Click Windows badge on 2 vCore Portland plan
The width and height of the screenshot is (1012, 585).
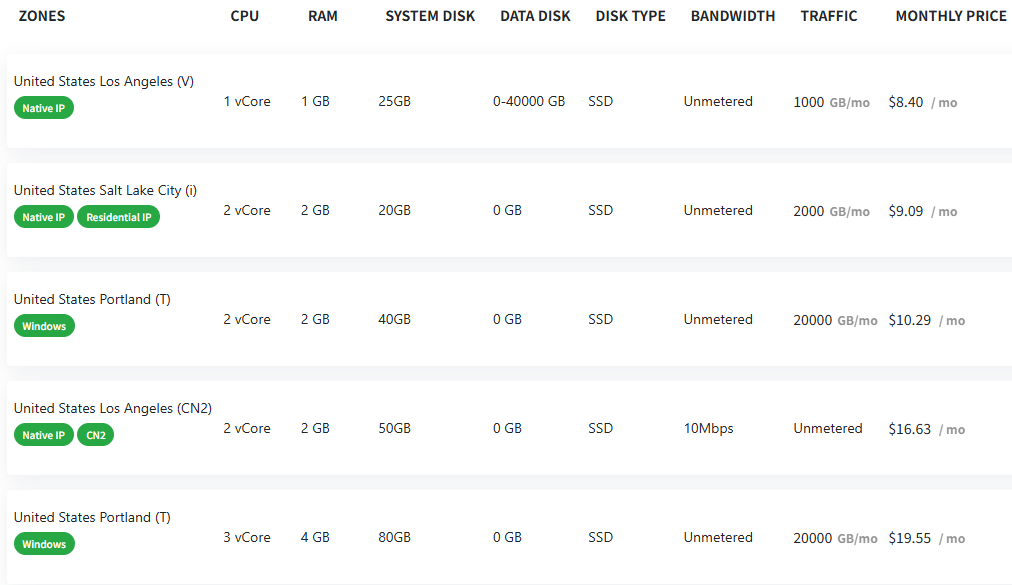44,326
